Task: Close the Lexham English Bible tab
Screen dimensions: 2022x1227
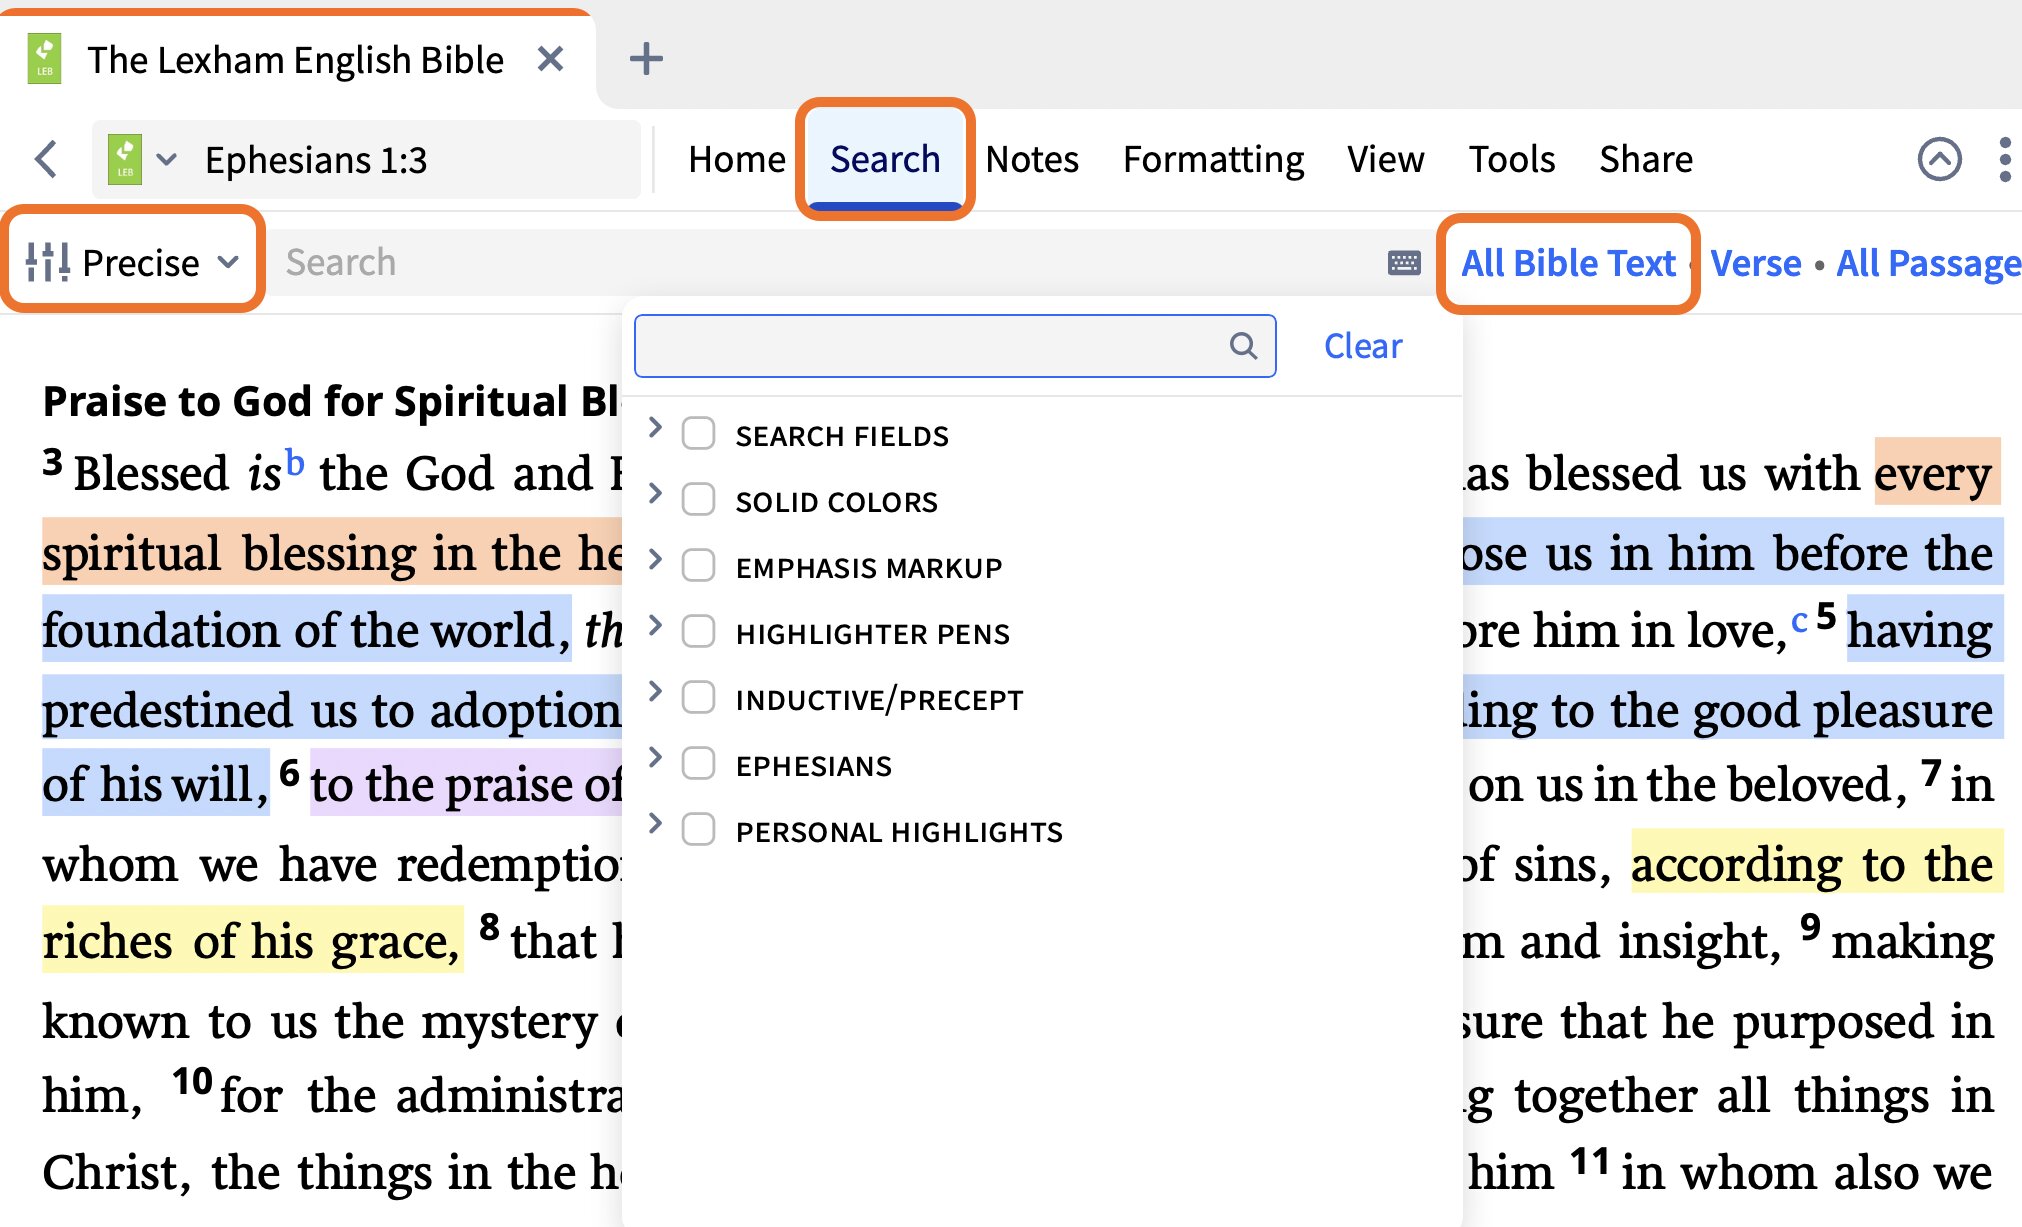Action: click(x=550, y=59)
